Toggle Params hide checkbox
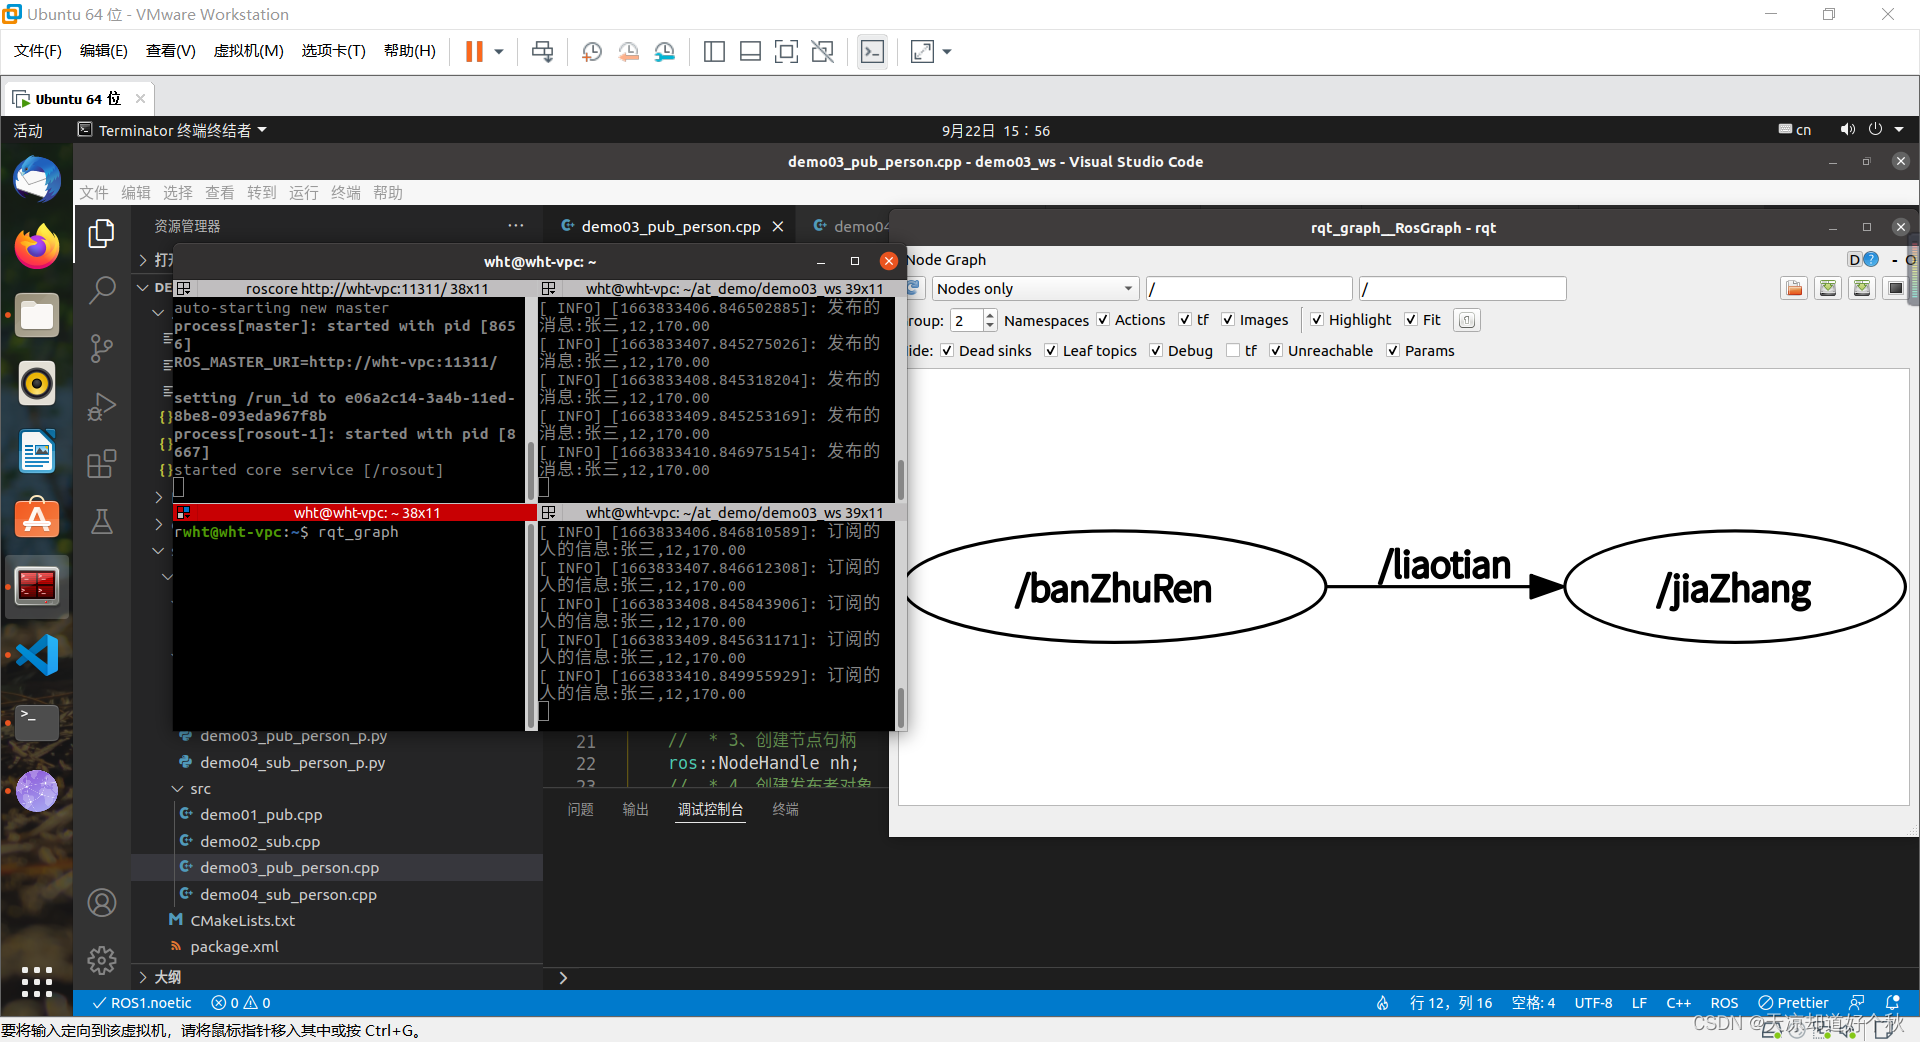The width and height of the screenshot is (1920, 1042). (x=1393, y=350)
